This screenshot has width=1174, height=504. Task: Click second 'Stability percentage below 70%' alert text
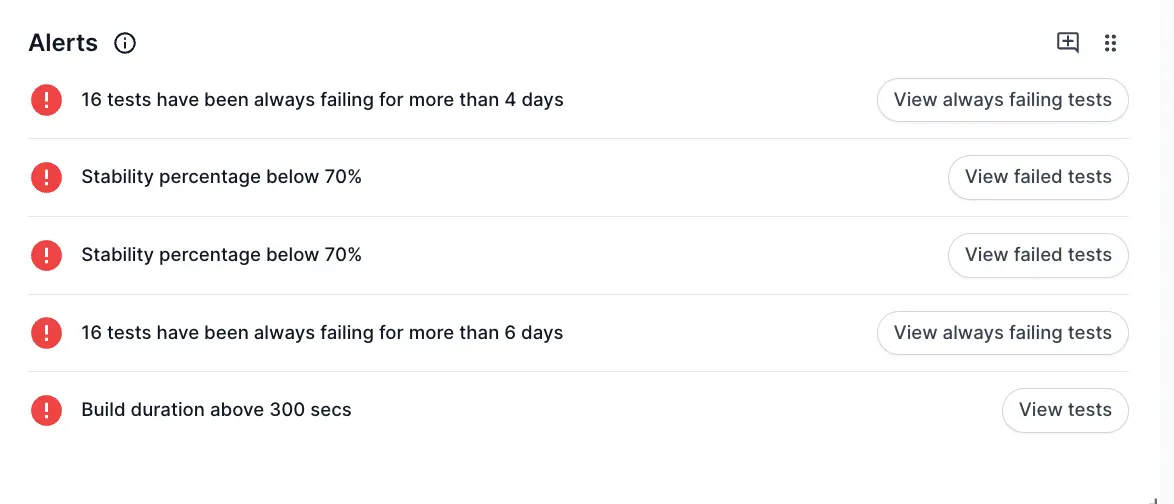(x=221, y=255)
